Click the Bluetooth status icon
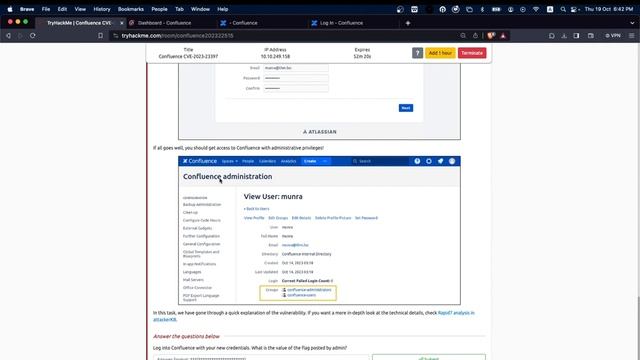Screen dimensions: 640x360 tap(482, 9)
